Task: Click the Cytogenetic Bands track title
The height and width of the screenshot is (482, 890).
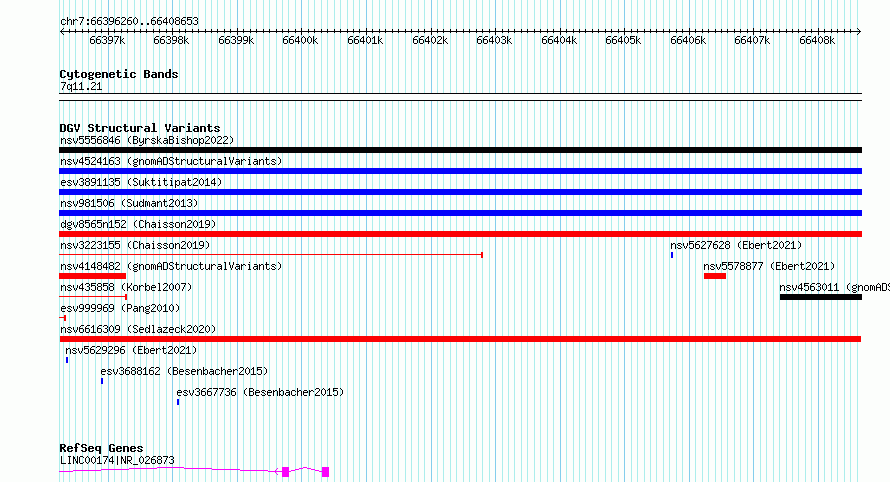Action: 119,74
